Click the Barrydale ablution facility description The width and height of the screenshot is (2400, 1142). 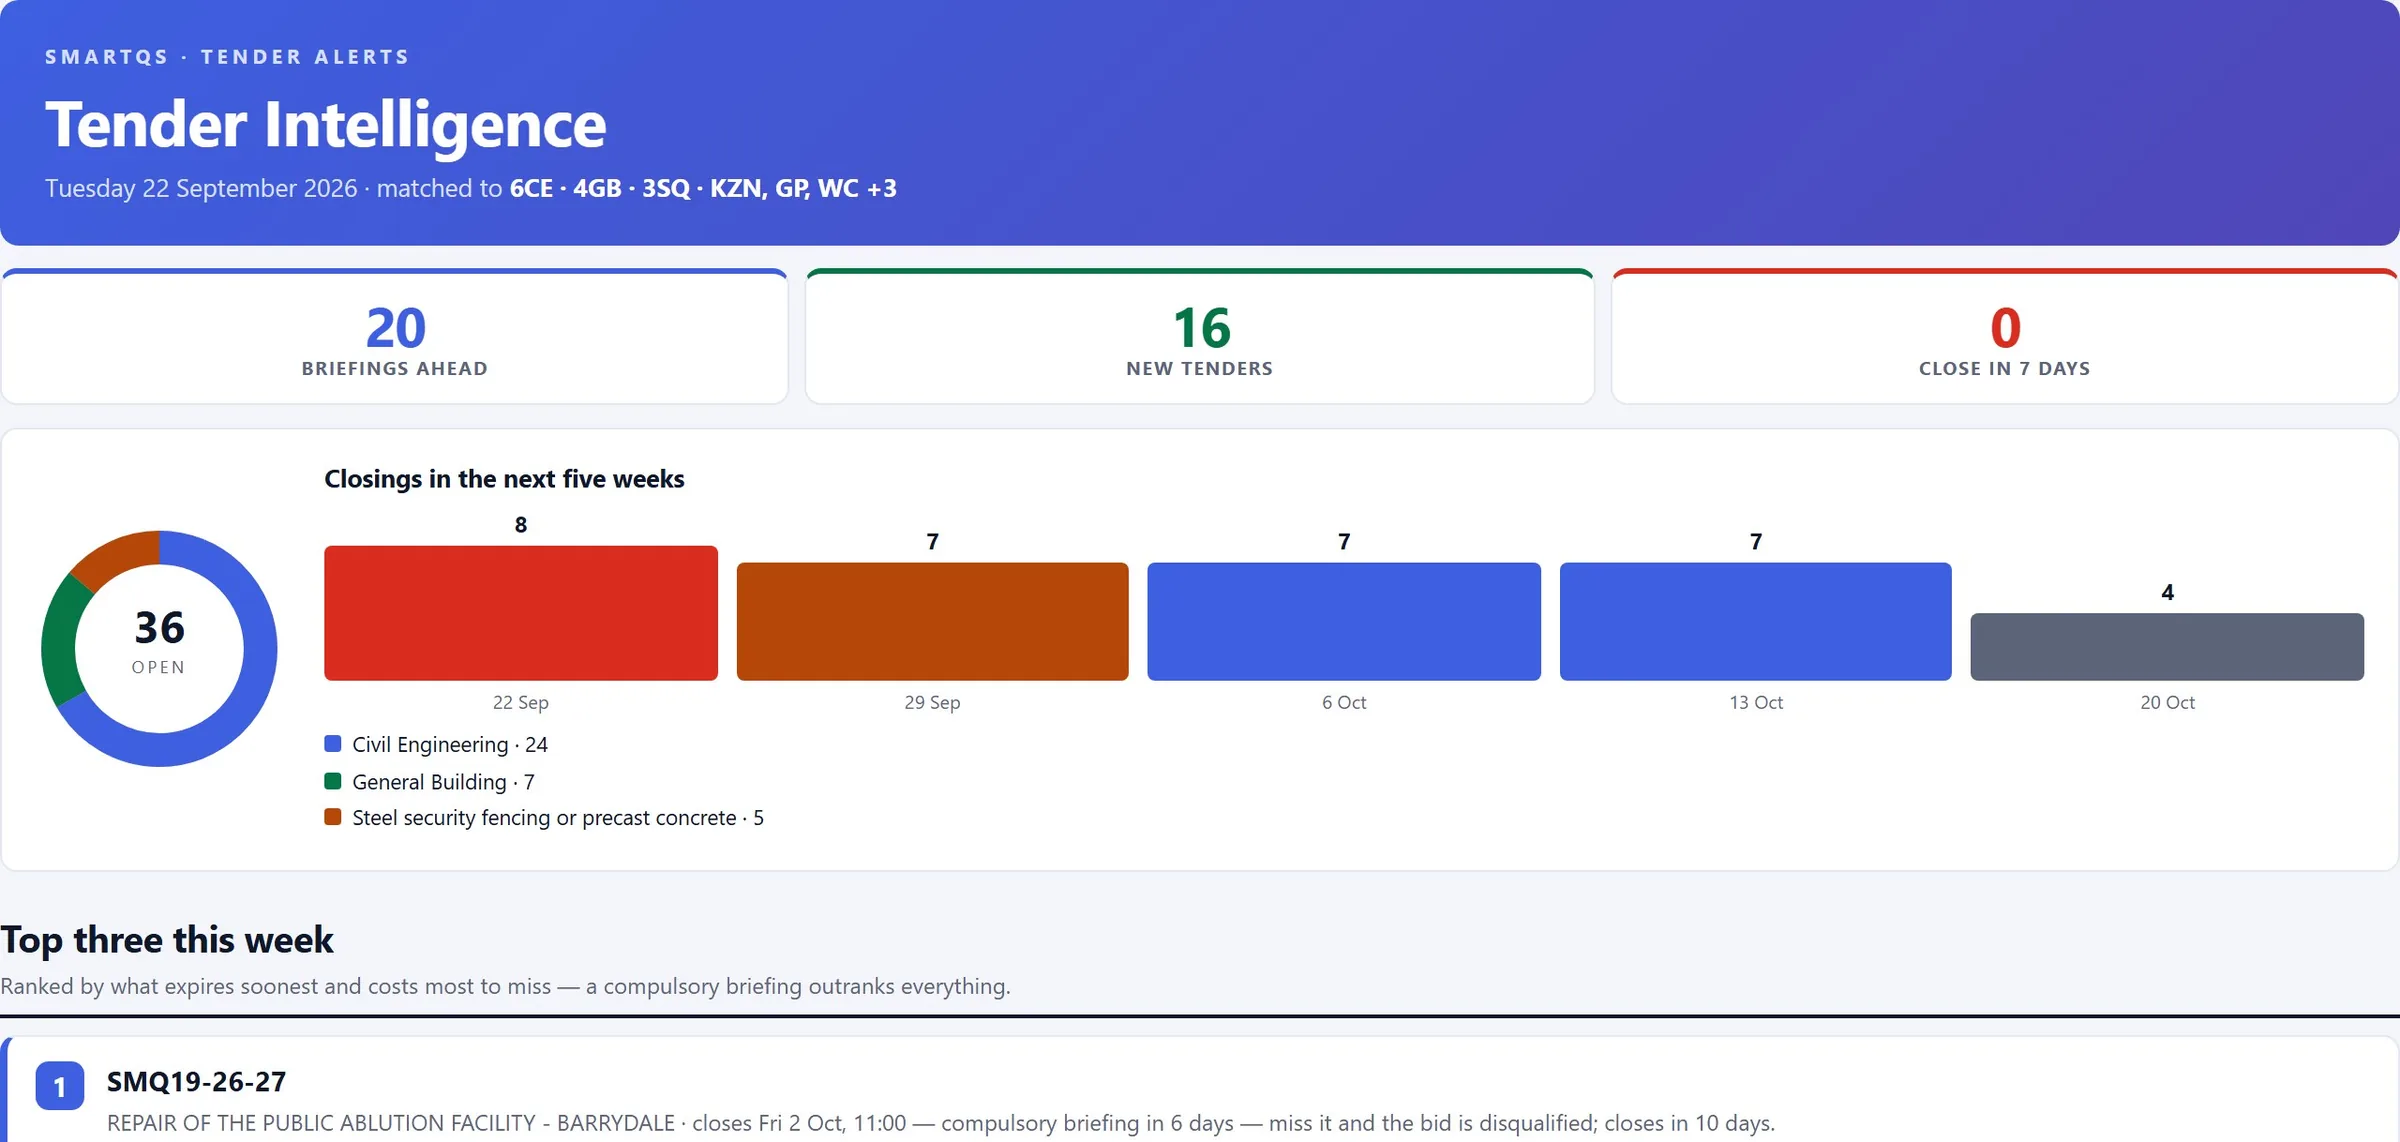click(x=940, y=1123)
